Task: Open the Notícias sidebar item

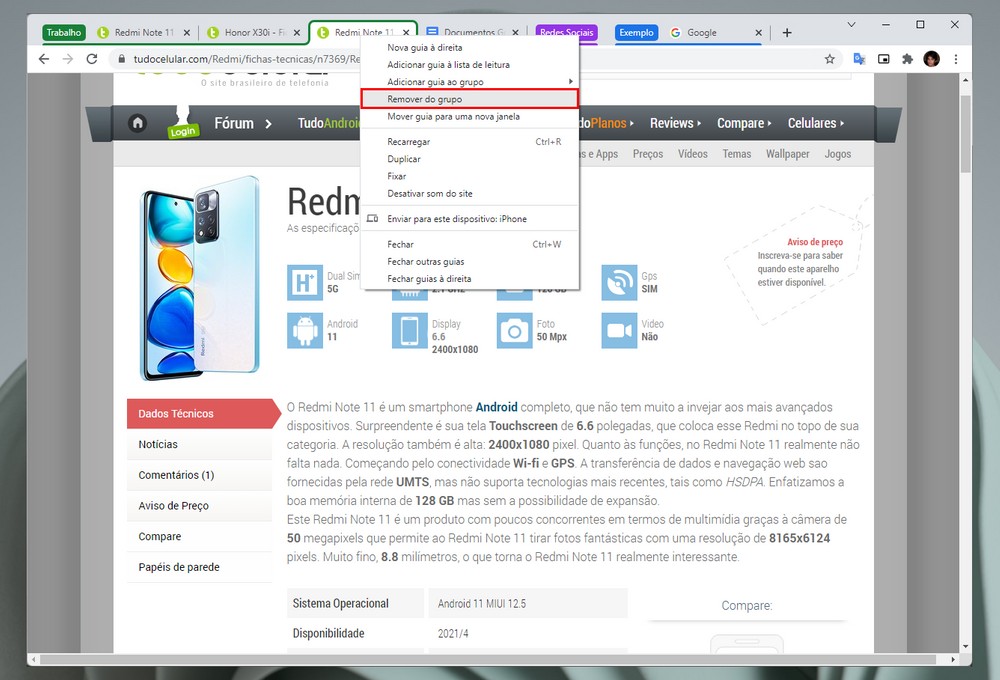Action: click(x=200, y=445)
